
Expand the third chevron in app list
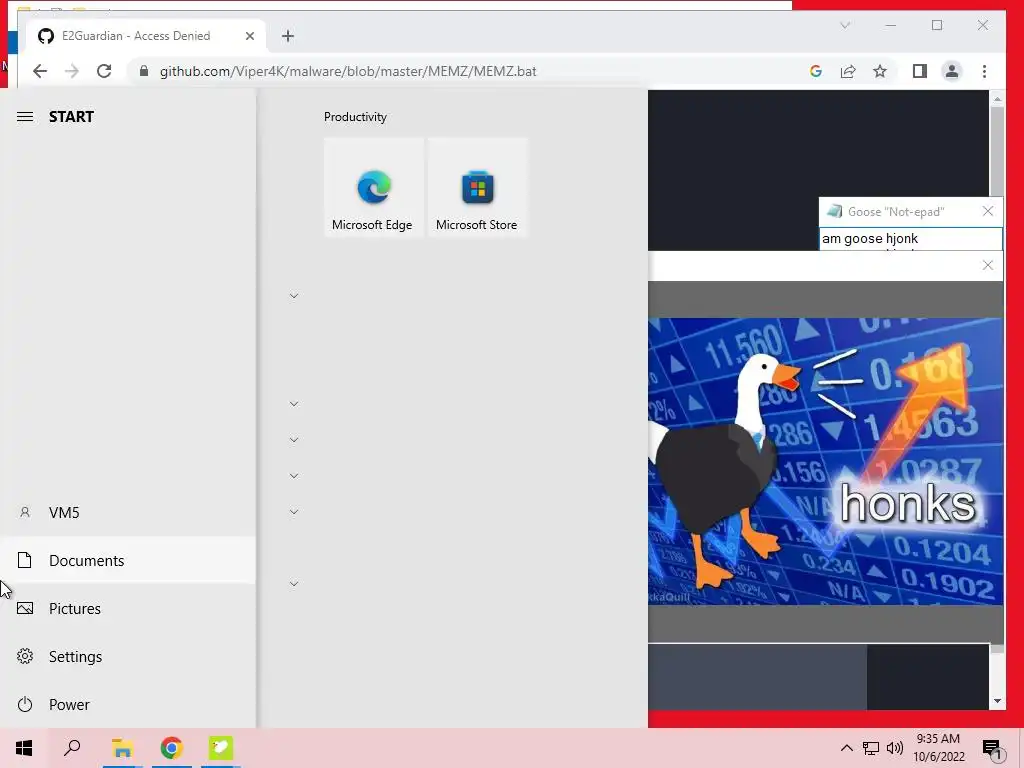point(294,440)
